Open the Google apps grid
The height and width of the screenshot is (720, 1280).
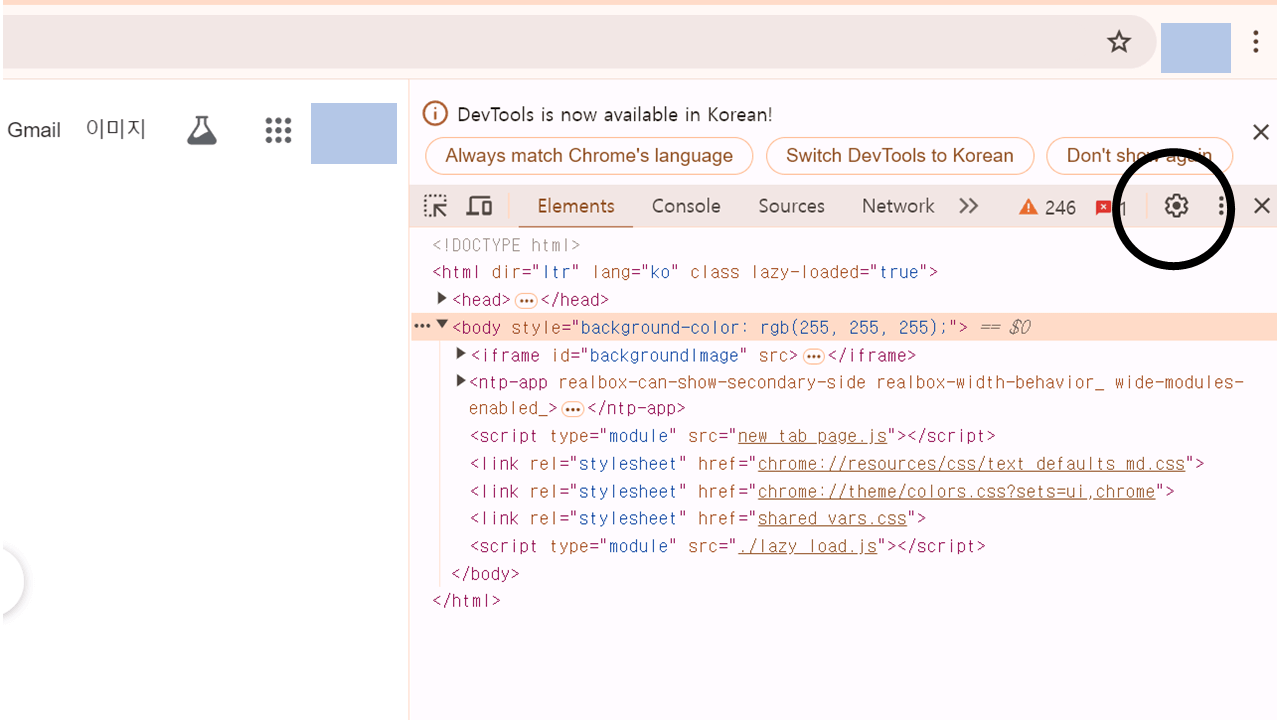pos(278,130)
